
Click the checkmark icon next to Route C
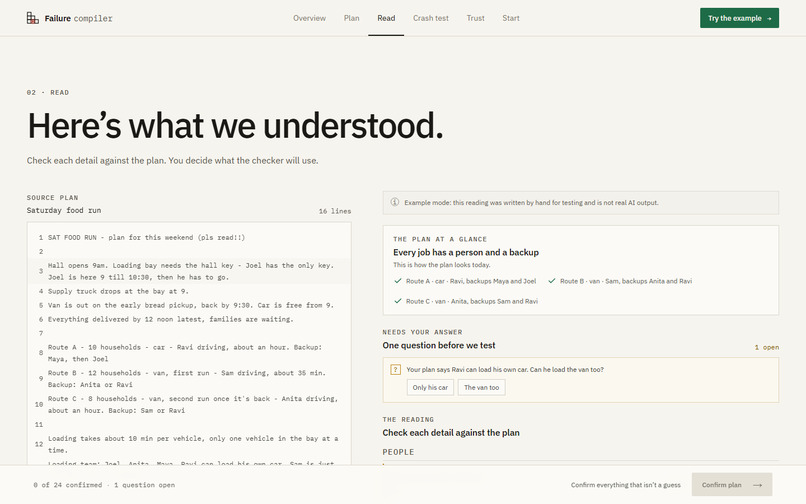click(398, 301)
